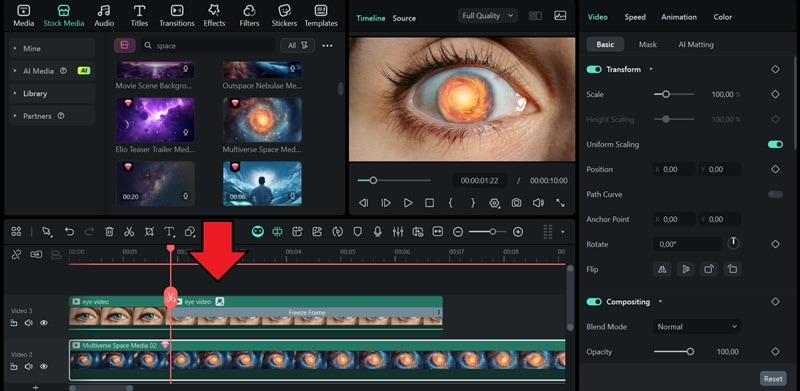This screenshot has height=391, width=800.
Task: Click the split scissors icon in toolbar
Action: (x=129, y=232)
